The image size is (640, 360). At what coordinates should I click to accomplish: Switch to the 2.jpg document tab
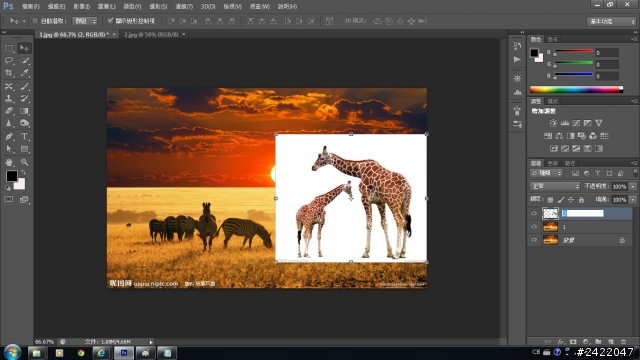[151, 34]
